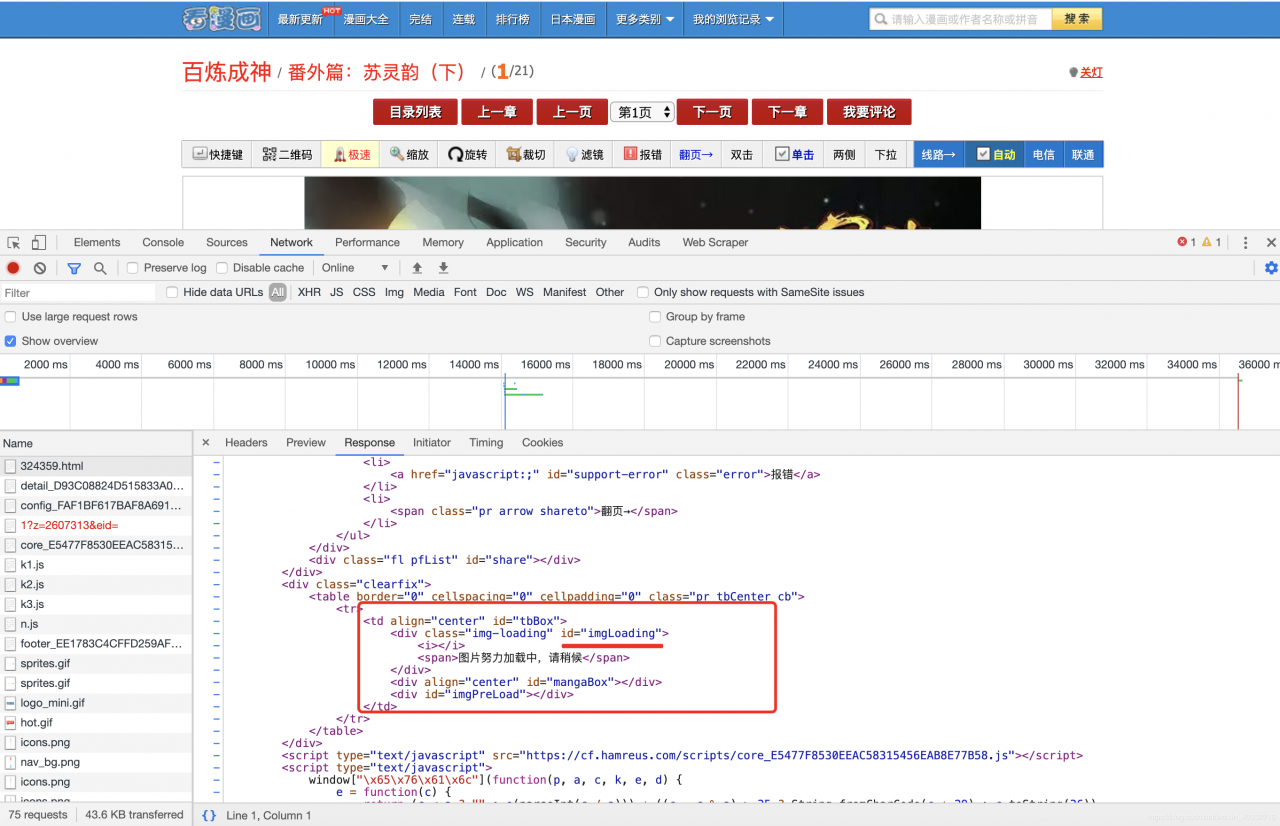Click the 我要评论 comment button
This screenshot has height=826, width=1280.
click(869, 112)
